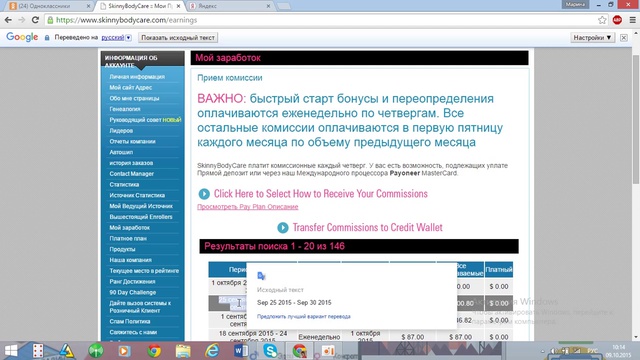Screen dimensions: 640x360
Task: Open the green antenna app in the taskbar
Action: pyautogui.click(x=96, y=351)
